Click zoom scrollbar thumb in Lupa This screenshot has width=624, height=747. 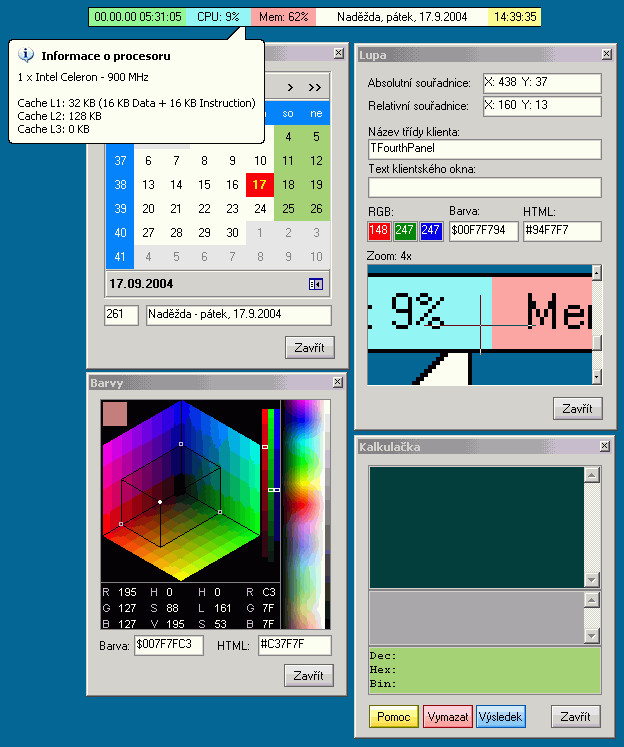(596, 343)
